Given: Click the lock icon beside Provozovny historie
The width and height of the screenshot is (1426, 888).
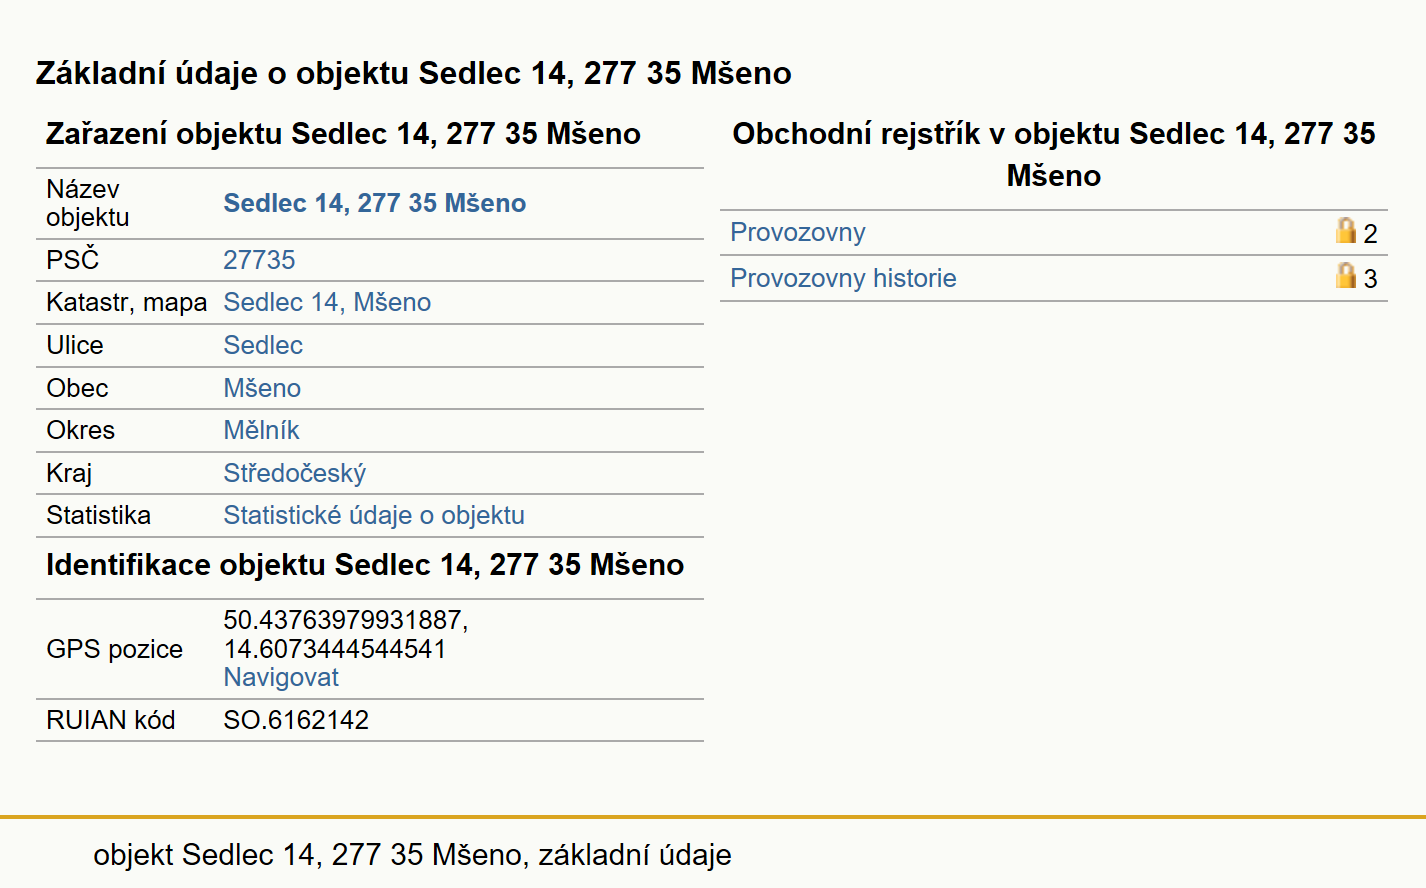Looking at the screenshot, I should coord(1346,276).
